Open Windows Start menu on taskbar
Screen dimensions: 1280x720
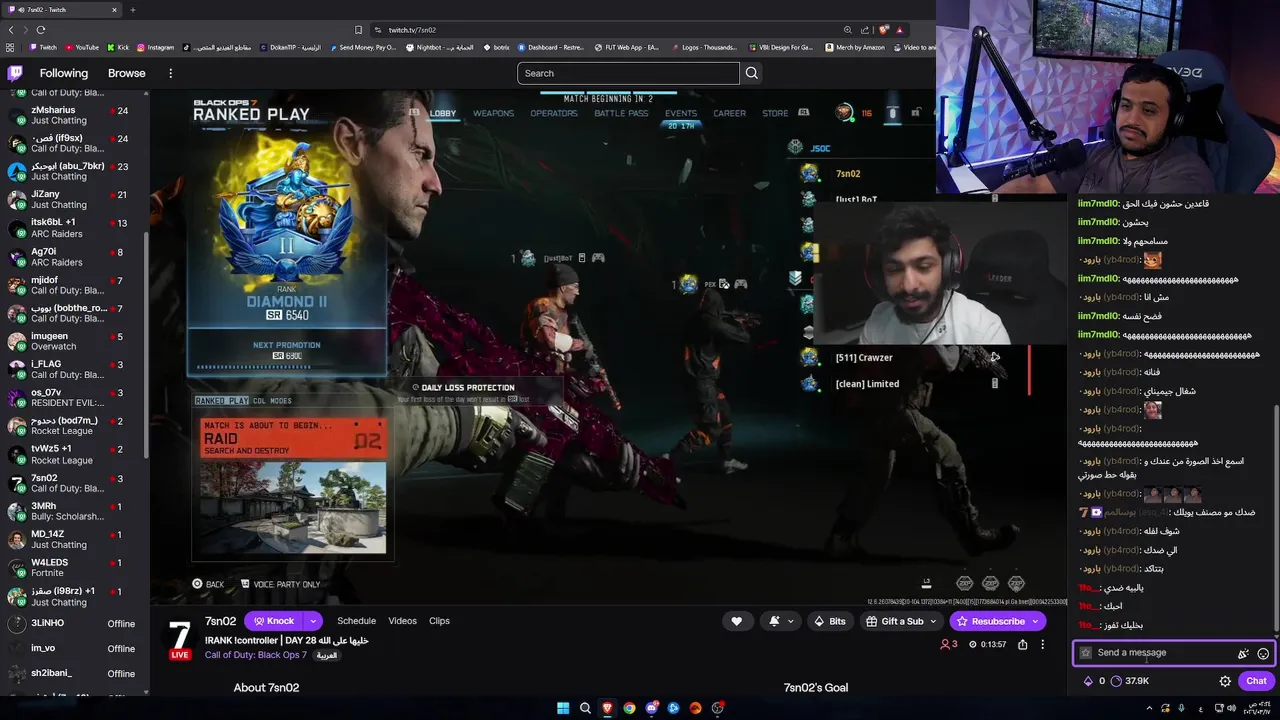pos(563,708)
